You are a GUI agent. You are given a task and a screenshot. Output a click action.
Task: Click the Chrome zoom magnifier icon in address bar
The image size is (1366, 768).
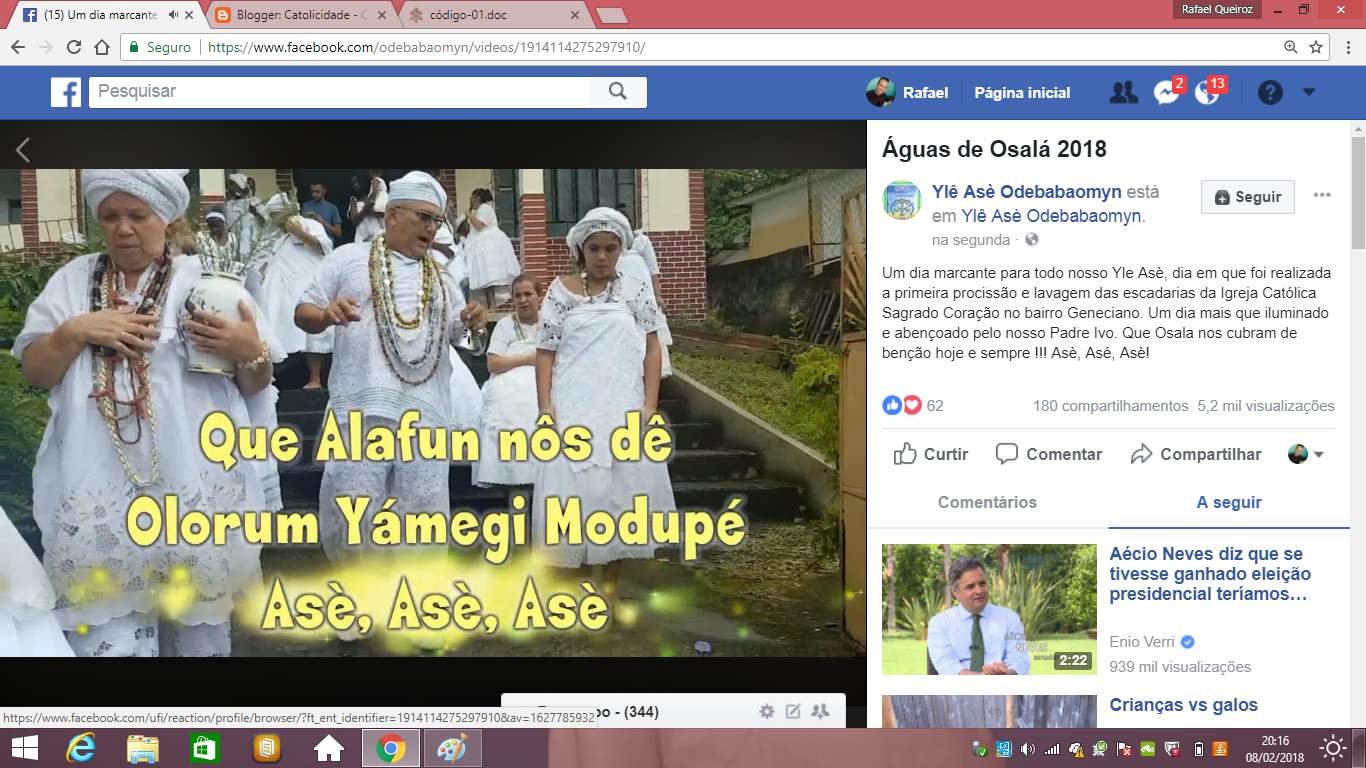tap(1291, 47)
